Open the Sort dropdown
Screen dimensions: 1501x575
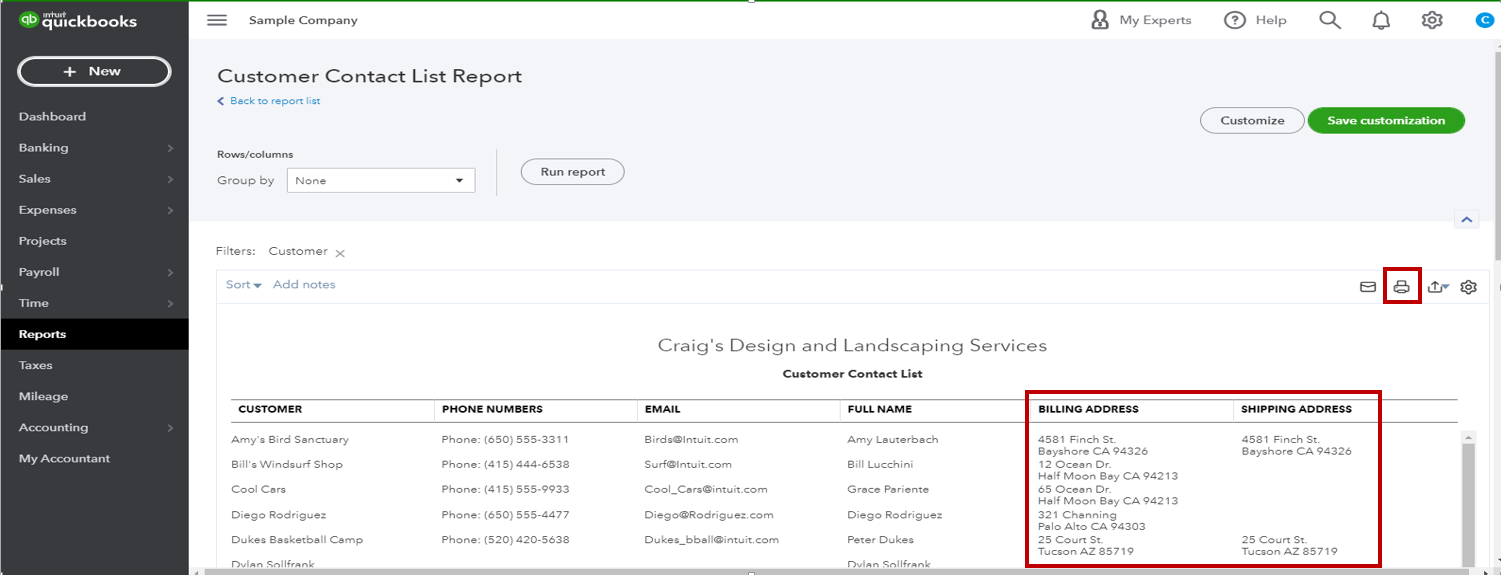click(x=243, y=285)
